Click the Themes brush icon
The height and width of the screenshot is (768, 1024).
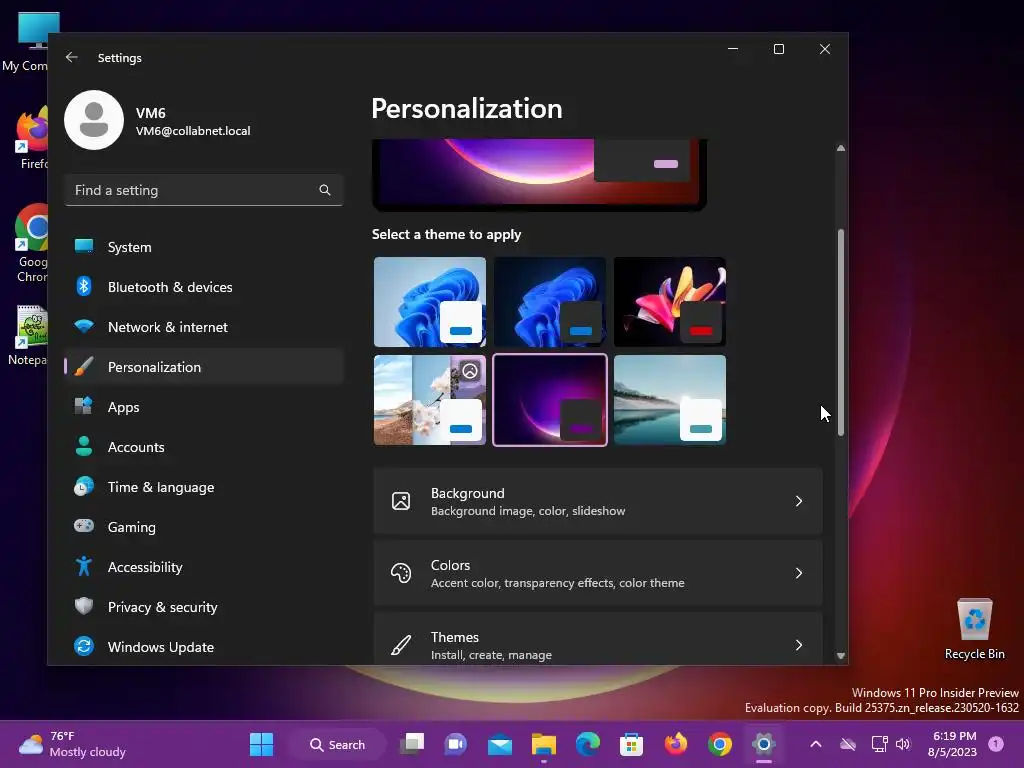pyautogui.click(x=401, y=645)
